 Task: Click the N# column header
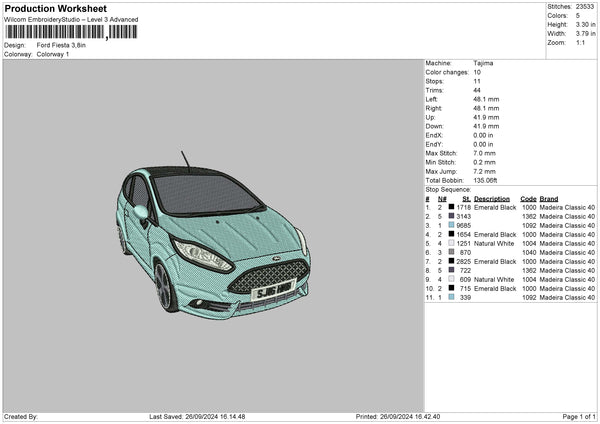[x=440, y=198]
